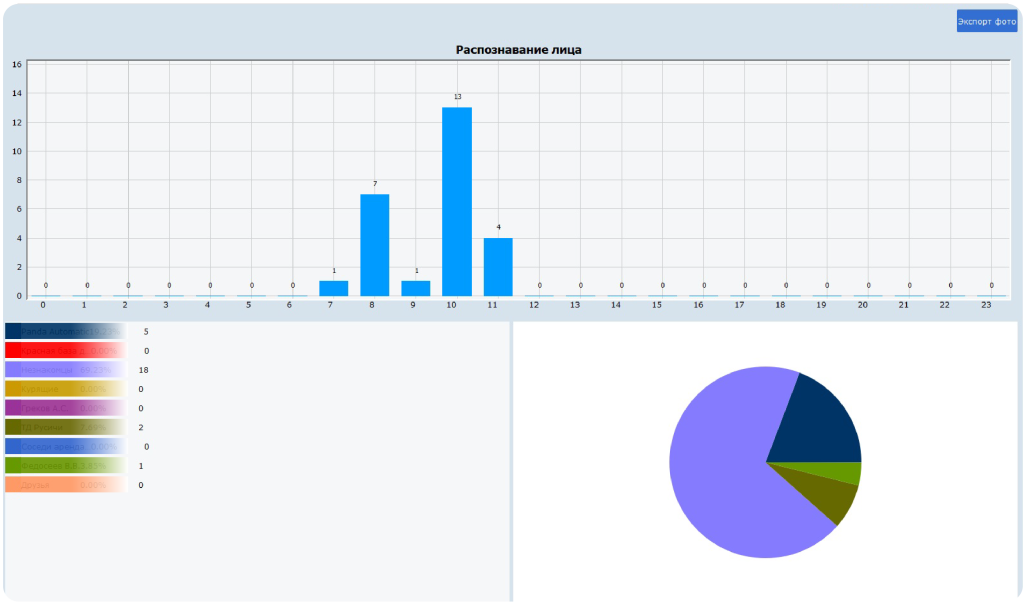Screen dimensions: 1024x604
Task: Click the green 'Федосеев В.В.' legend entry
Action: point(64,465)
